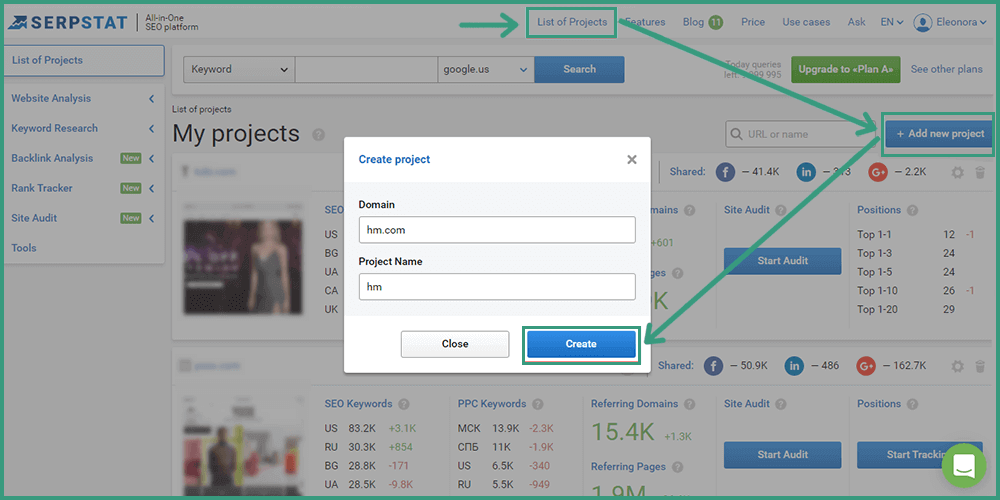Click the Create button in dialog
1000x500 pixels.
tap(581, 344)
